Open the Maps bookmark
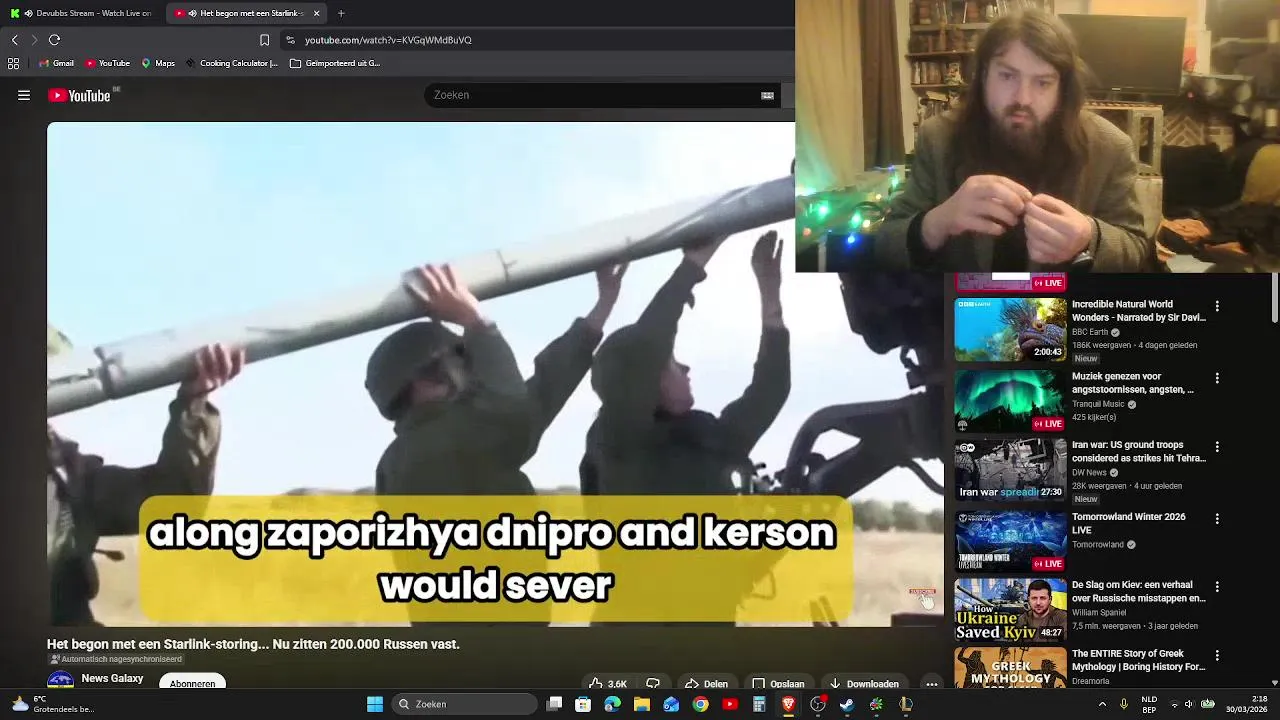The height and width of the screenshot is (720, 1280). (158, 63)
